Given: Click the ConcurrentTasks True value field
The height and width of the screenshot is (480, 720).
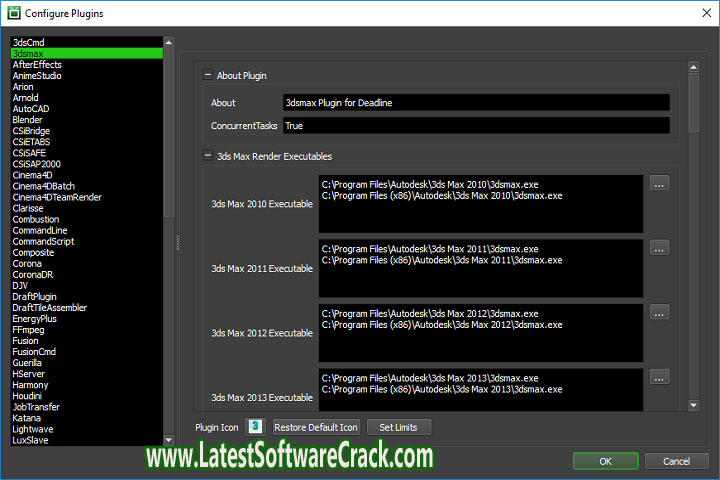Looking at the screenshot, I should (x=476, y=126).
